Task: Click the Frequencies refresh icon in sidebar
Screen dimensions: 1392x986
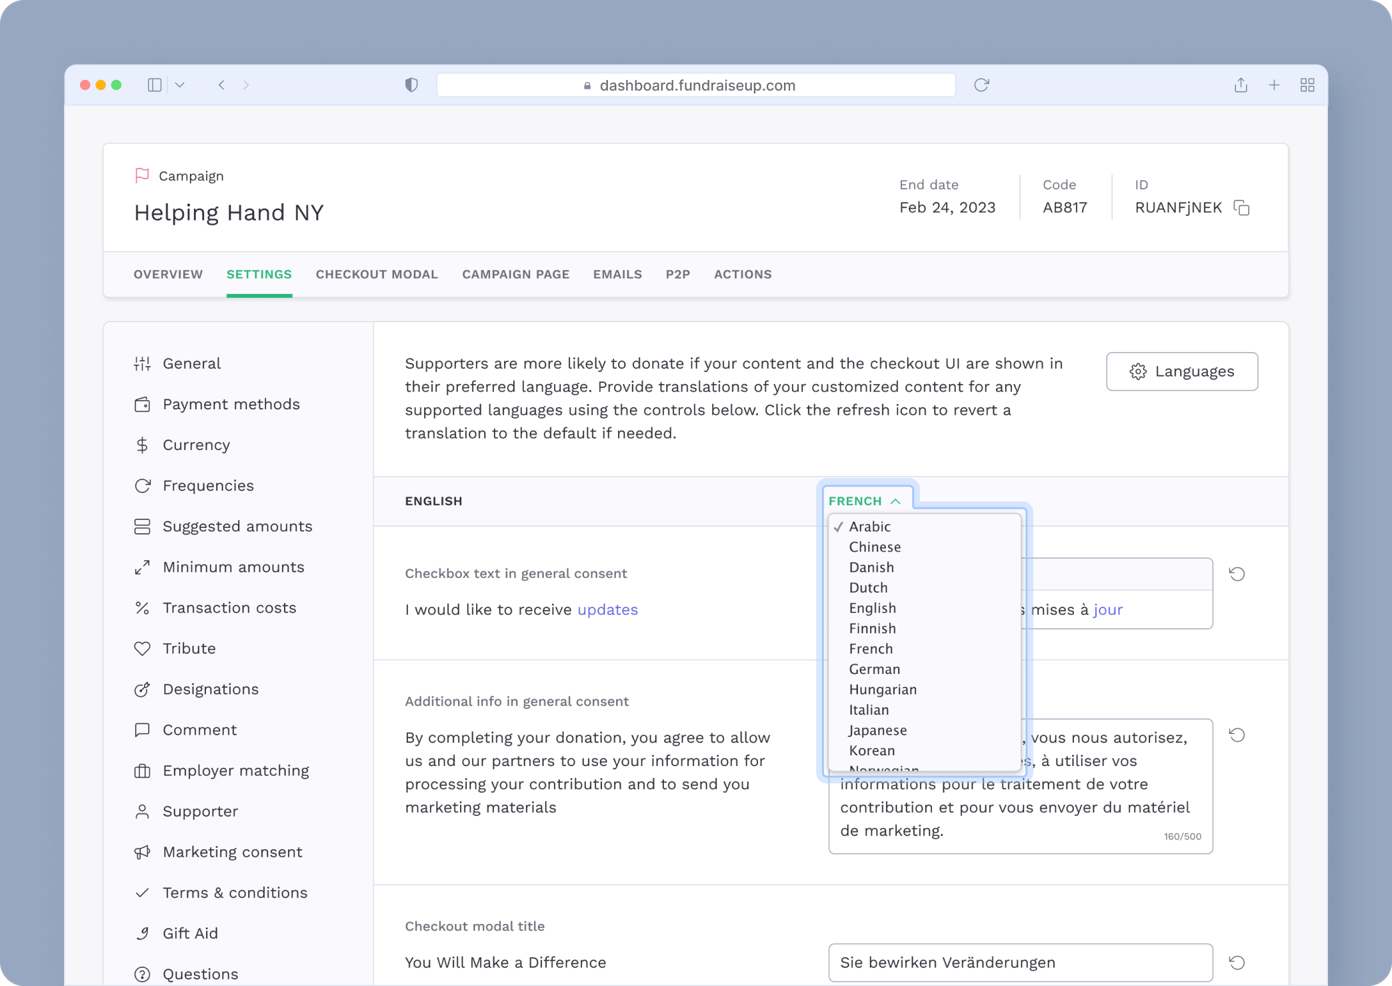Action: [143, 485]
